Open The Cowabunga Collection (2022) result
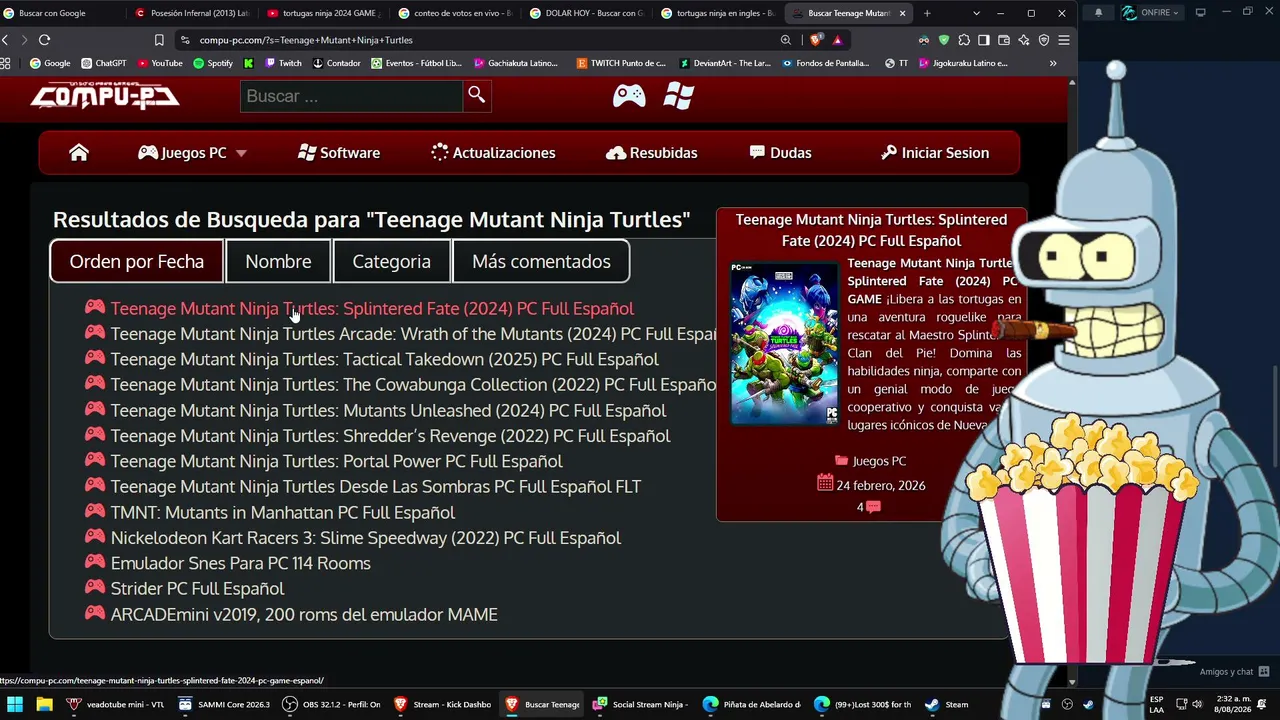The height and width of the screenshot is (720, 1280). click(x=414, y=385)
